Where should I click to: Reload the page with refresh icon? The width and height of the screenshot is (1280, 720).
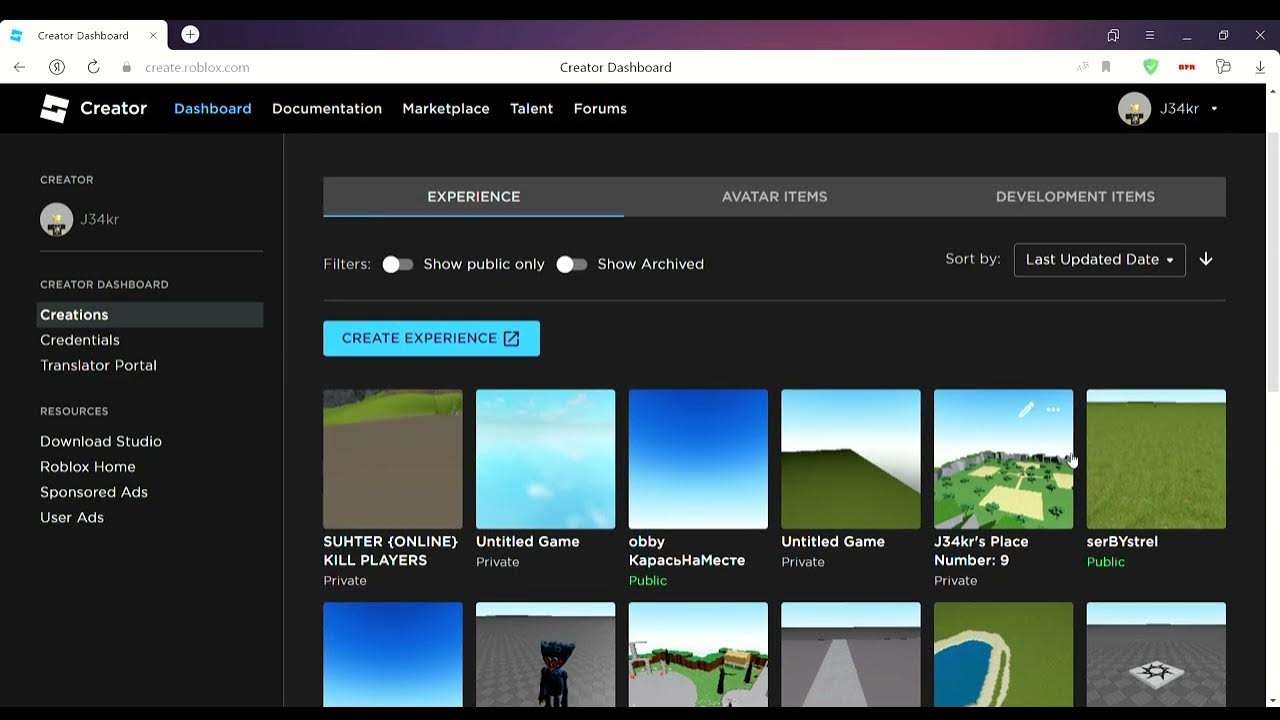93,67
